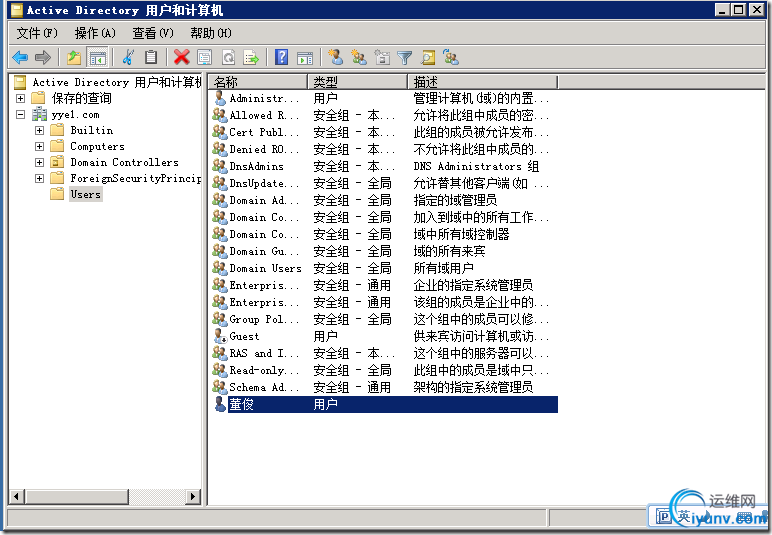Expand the 保存的查询 tree node
This screenshot has height=535, width=772.
pyautogui.click(x=20, y=98)
